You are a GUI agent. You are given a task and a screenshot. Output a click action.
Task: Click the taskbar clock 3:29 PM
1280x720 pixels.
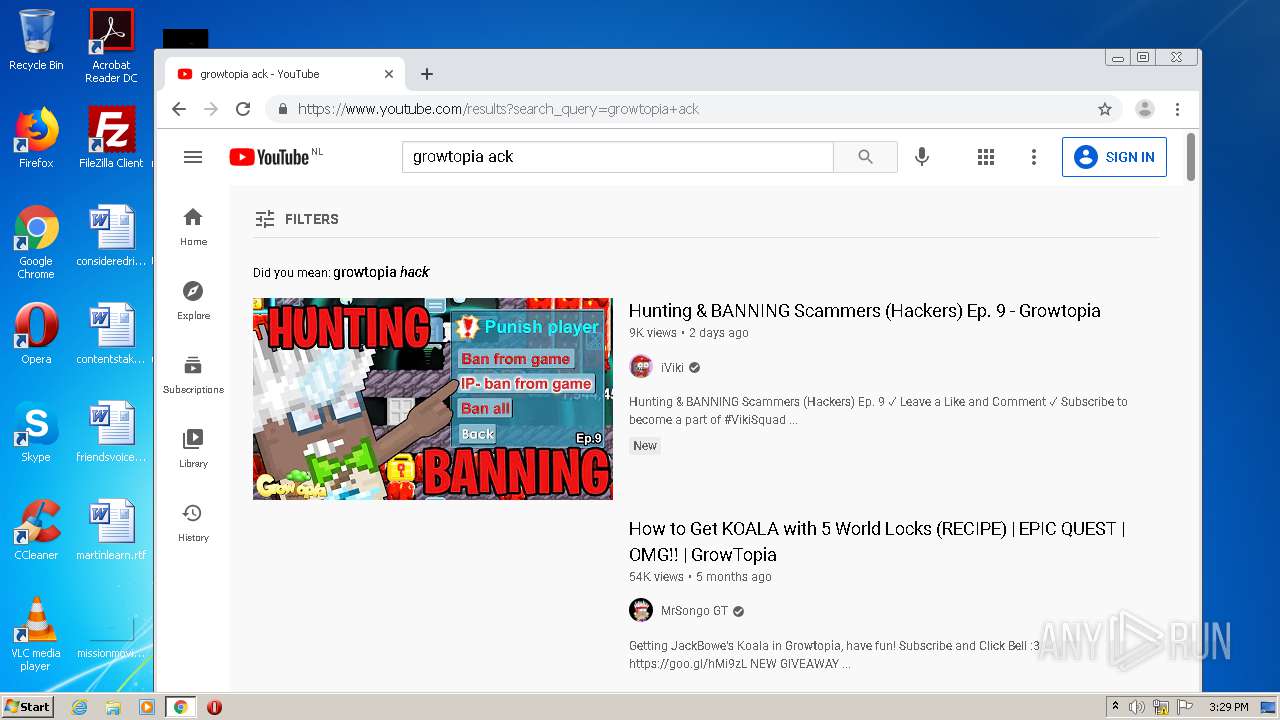(x=1228, y=707)
